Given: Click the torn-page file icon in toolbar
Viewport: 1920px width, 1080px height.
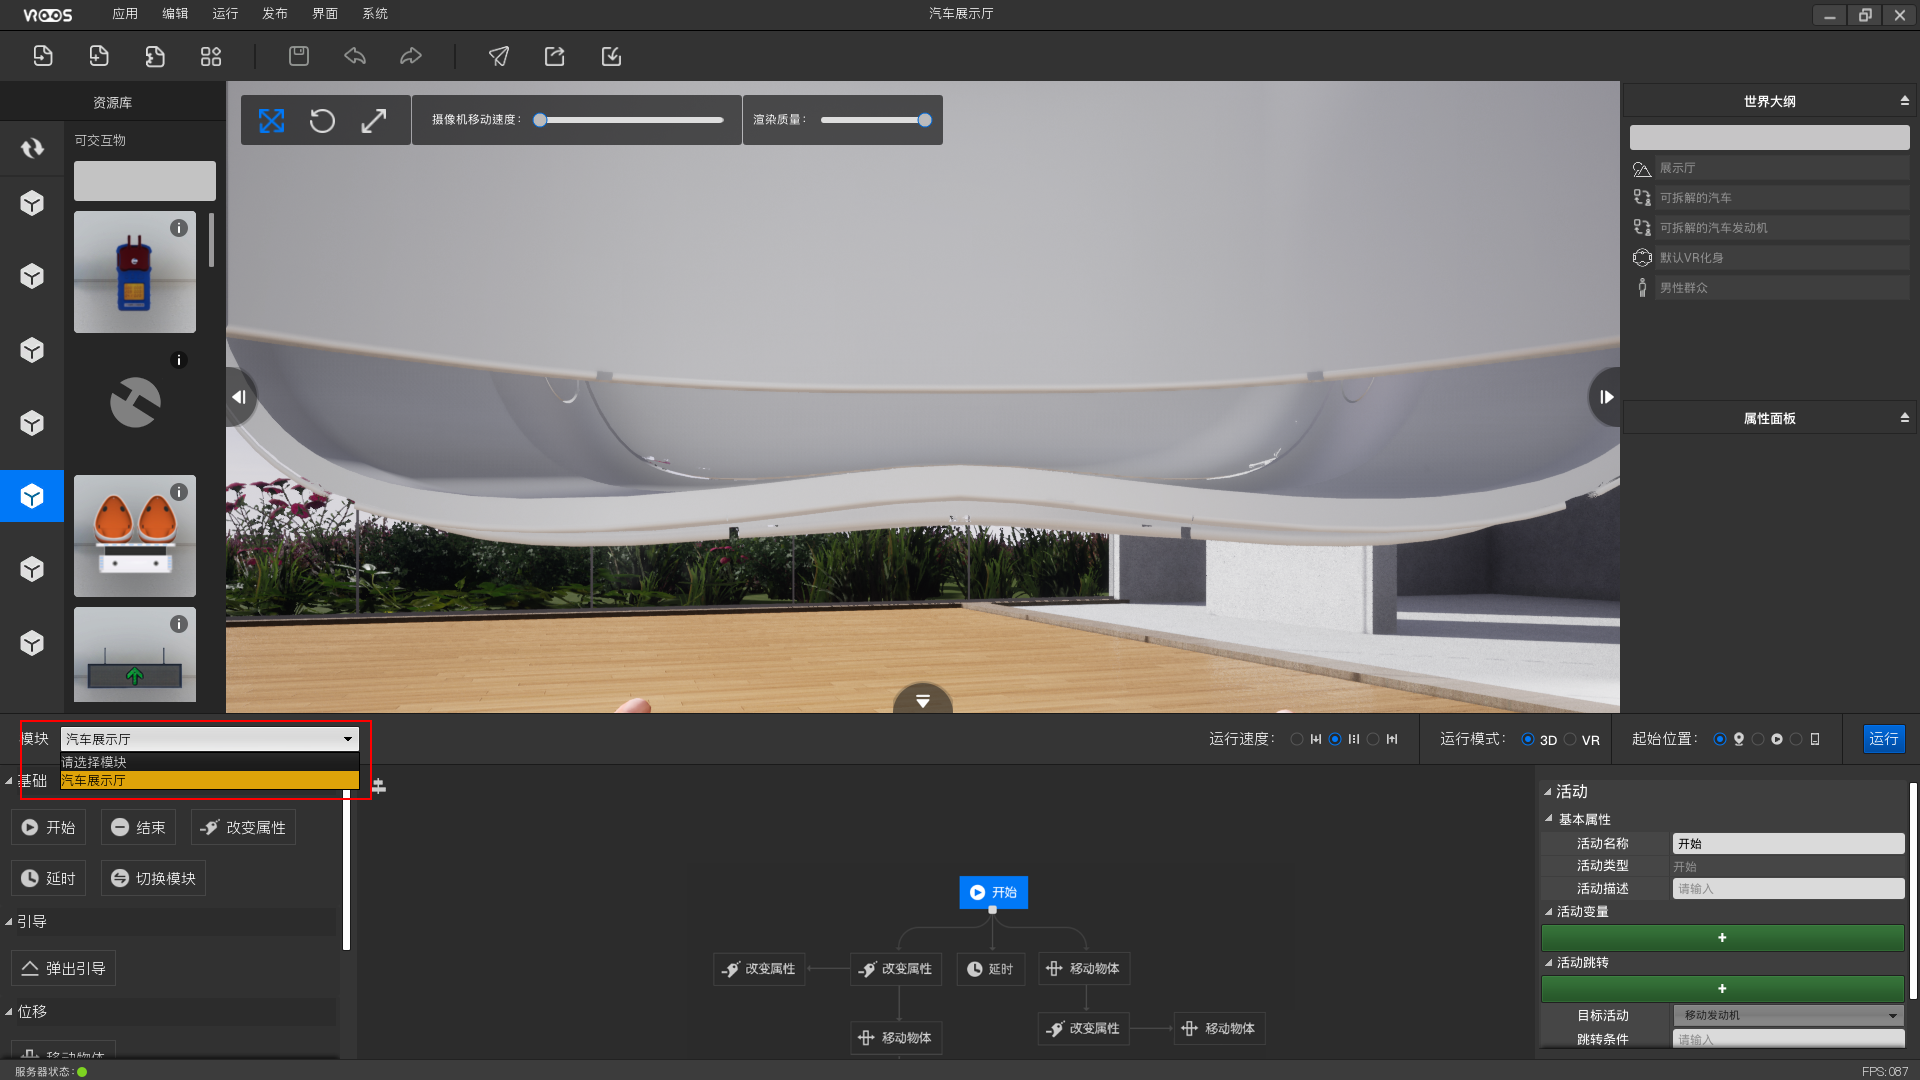Looking at the screenshot, I should click(155, 56).
